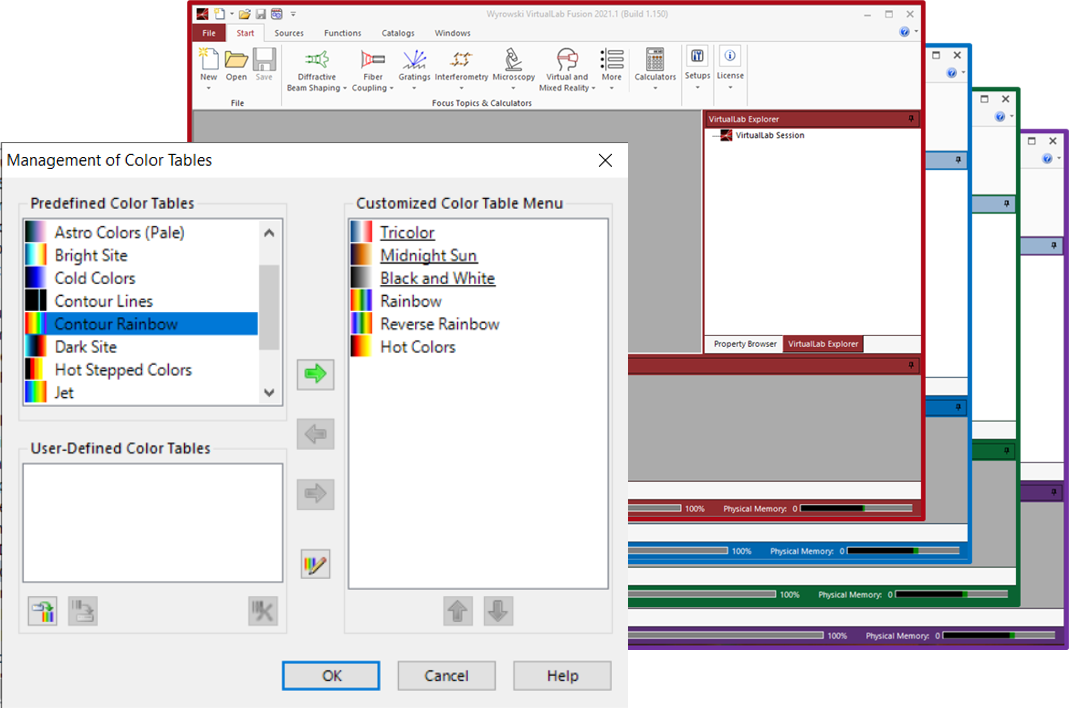This screenshot has width=1069, height=708.
Task: Click the export user-defined color table icon
Action: pos(82,611)
